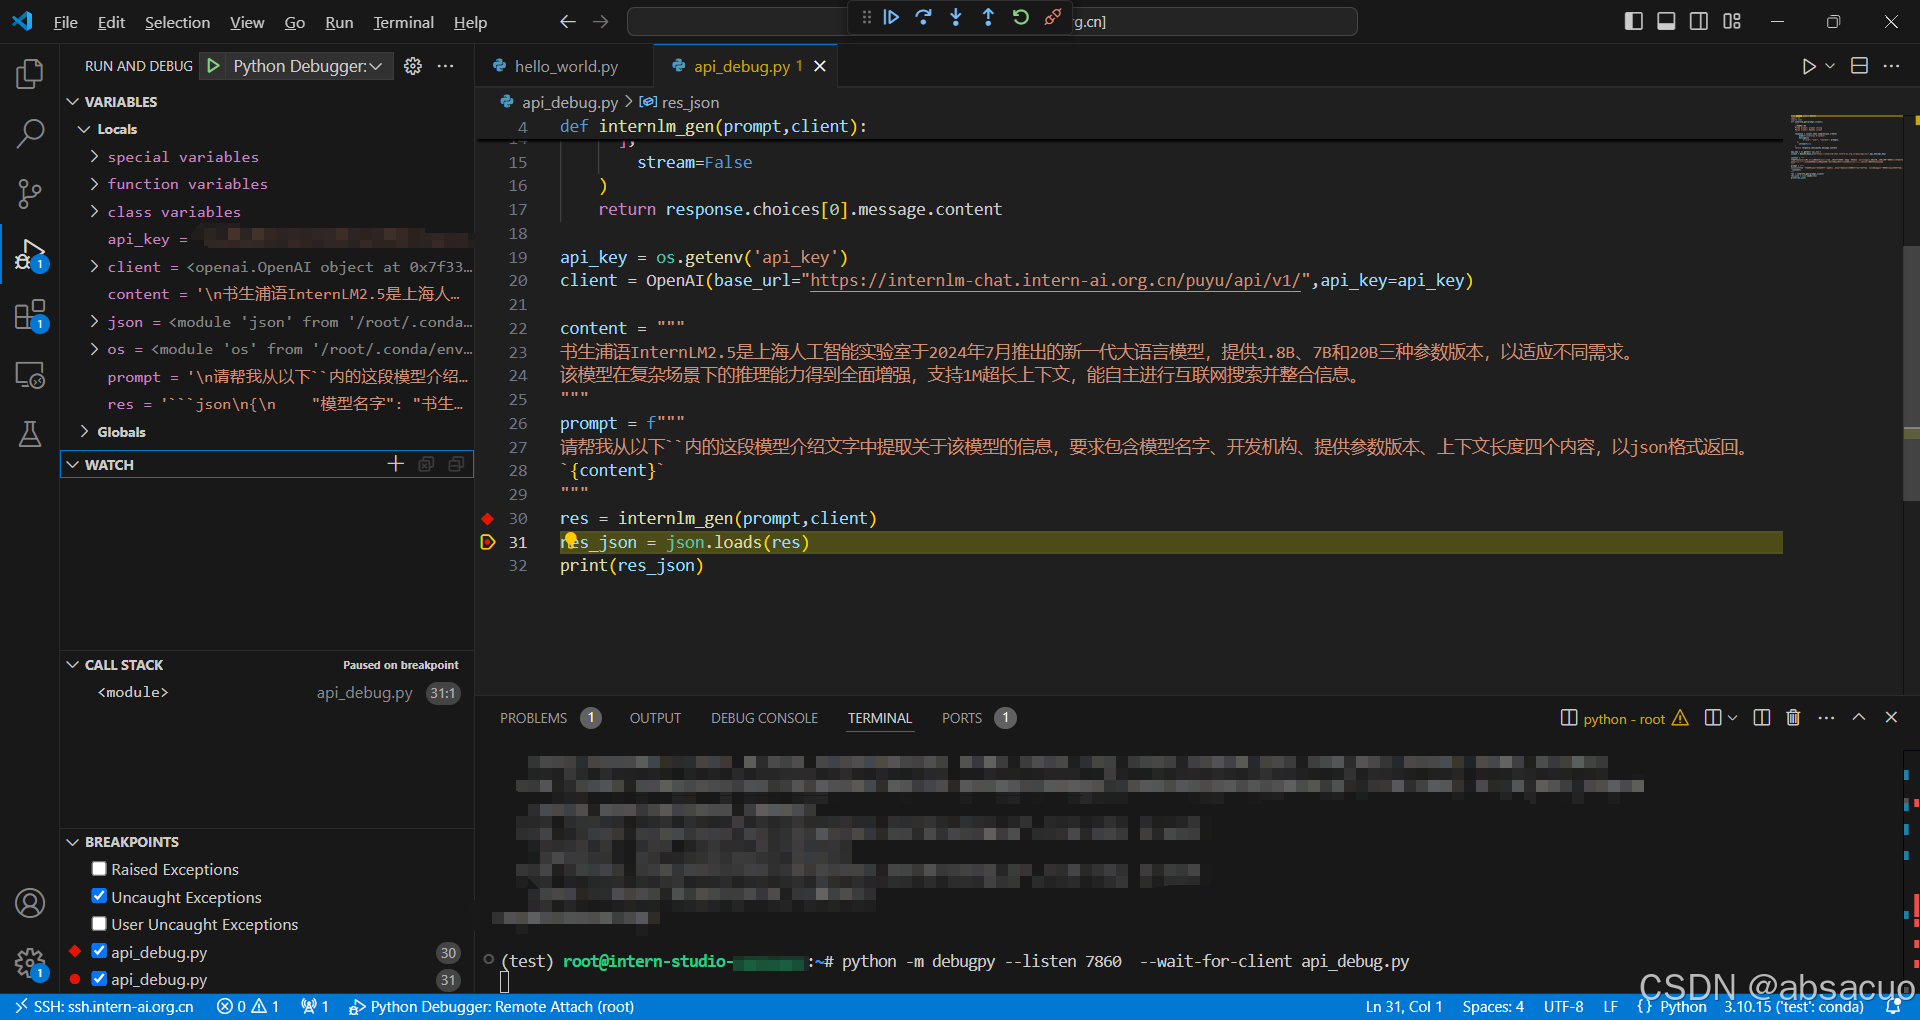Viewport: 1920px width, 1020px height.
Task: Follow the internlm-chat base_url link
Action: click(x=1054, y=280)
